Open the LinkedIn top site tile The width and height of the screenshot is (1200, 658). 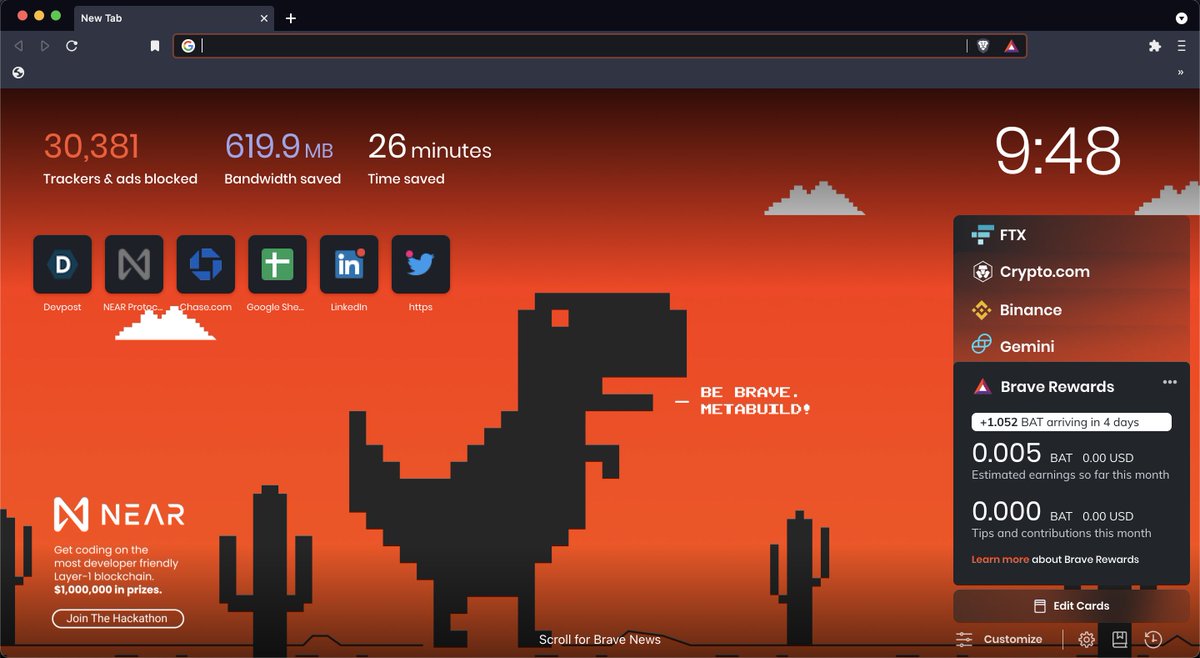click(x=349, y=264)
